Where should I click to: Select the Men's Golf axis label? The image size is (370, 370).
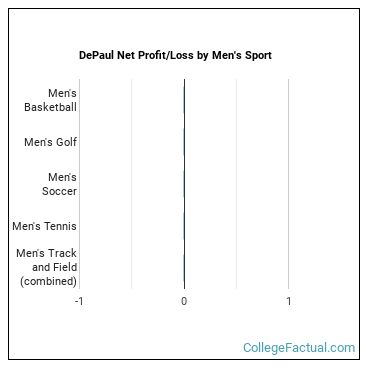tap(50, 142)
